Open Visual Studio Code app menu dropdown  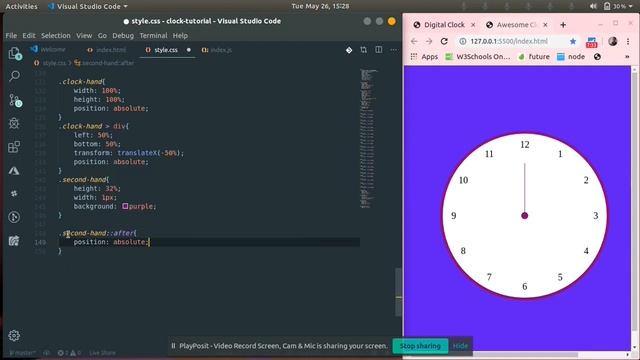pos(88,6)
